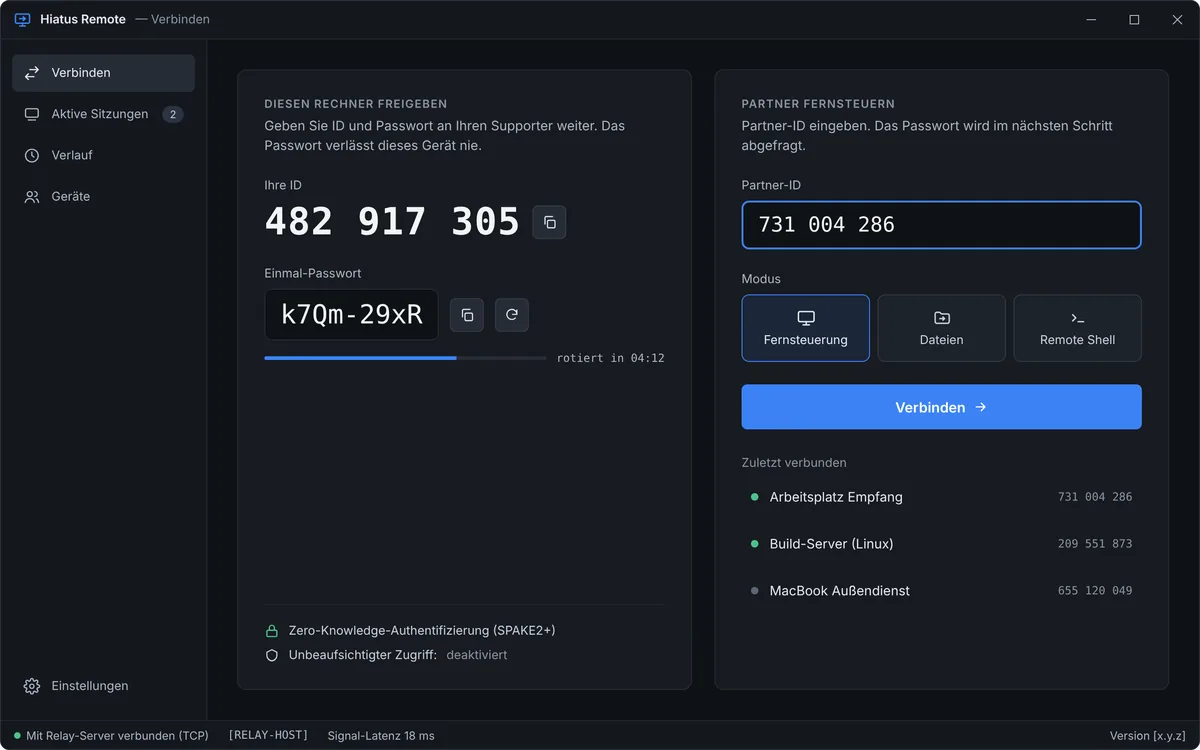Click the one-time password k7Qm-29xR field

(351, 315)
